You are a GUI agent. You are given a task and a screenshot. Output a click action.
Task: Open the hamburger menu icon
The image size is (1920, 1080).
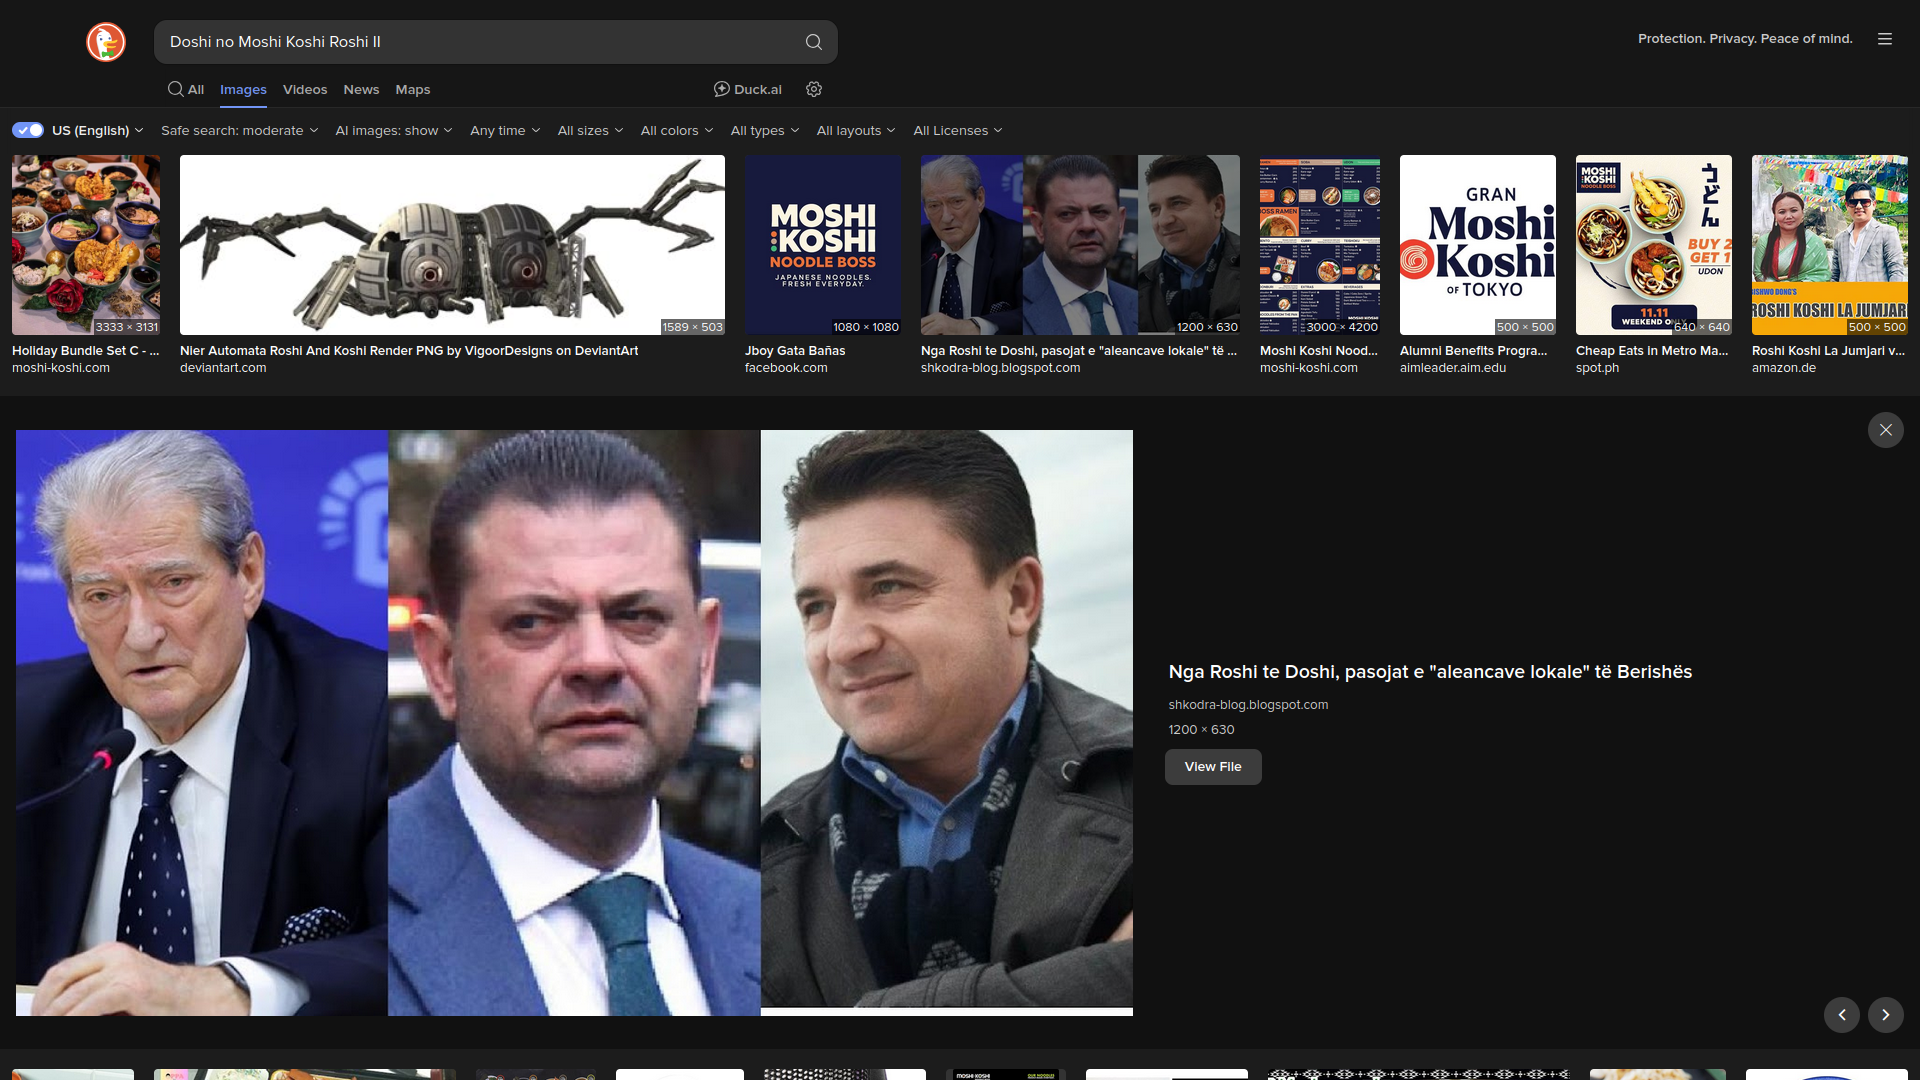coord(1885,39)
